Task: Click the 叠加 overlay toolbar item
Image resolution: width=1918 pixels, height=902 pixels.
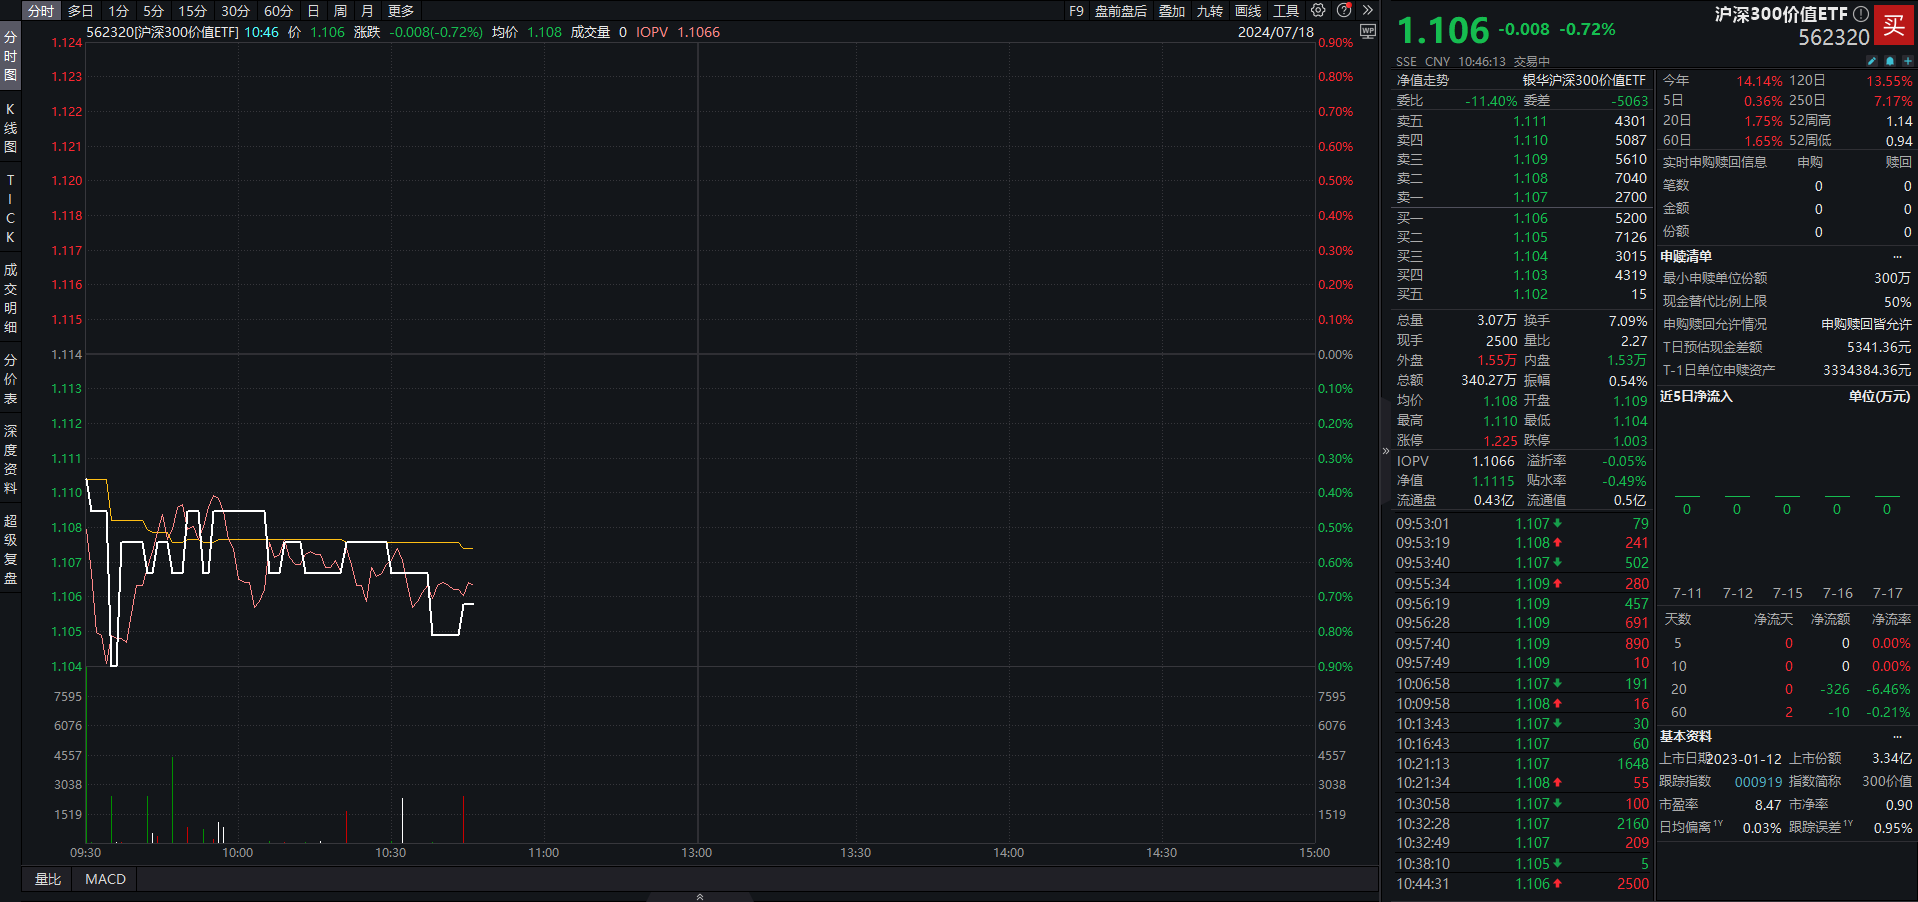Action: tap(1172, 11)
